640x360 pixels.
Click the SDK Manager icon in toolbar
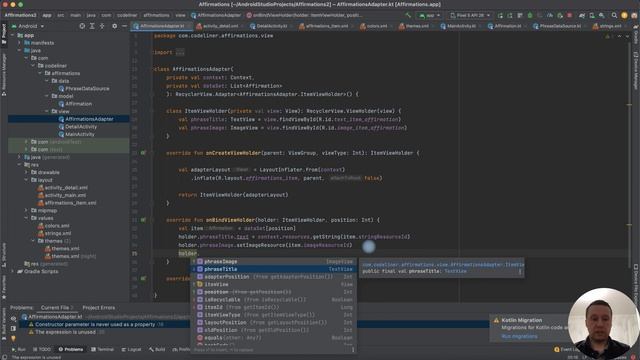(602, 16)
